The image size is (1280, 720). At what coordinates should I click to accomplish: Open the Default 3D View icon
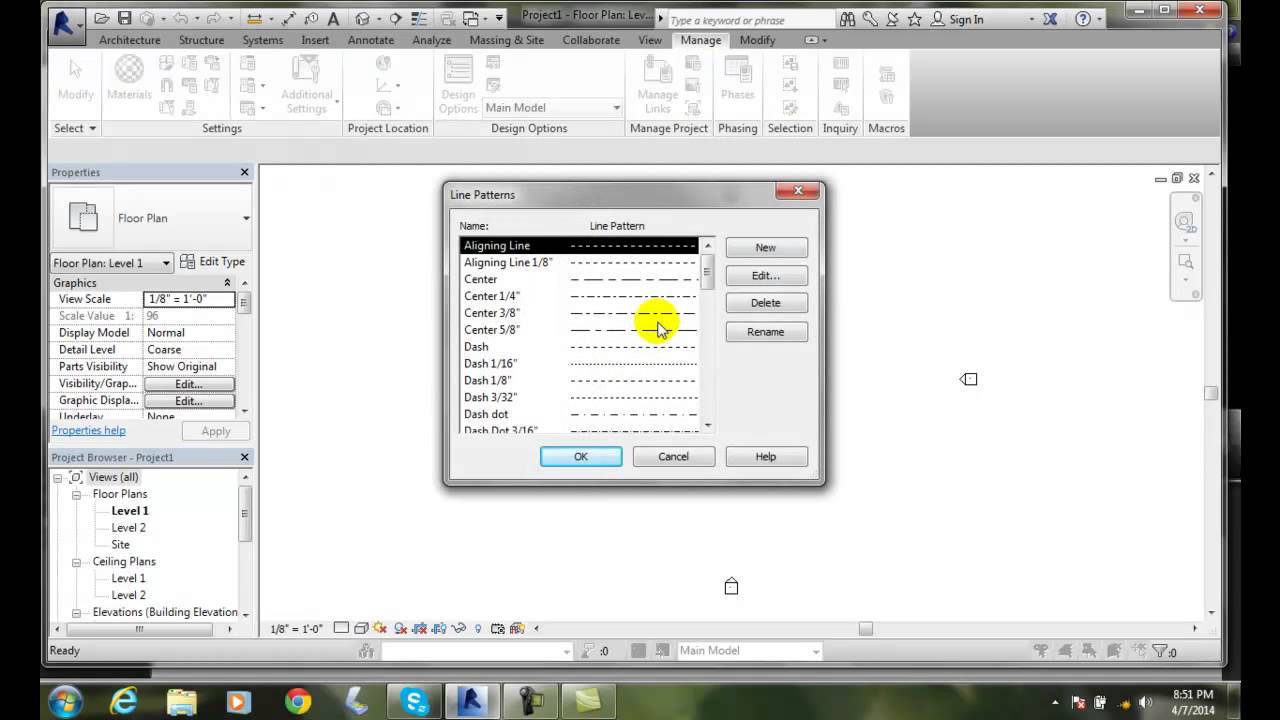(362, 19)
